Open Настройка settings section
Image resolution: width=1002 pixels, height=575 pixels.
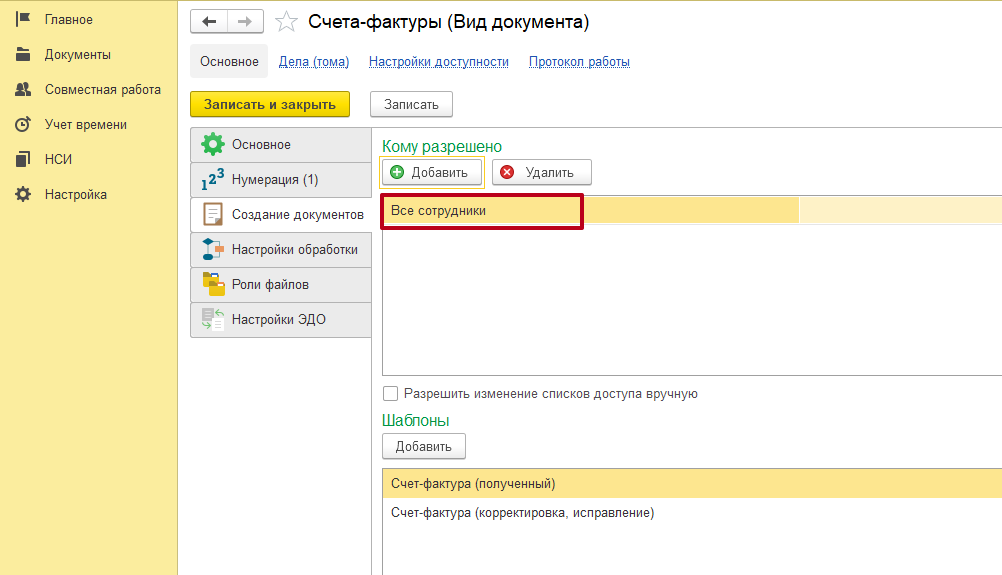(x=75, y=195)
